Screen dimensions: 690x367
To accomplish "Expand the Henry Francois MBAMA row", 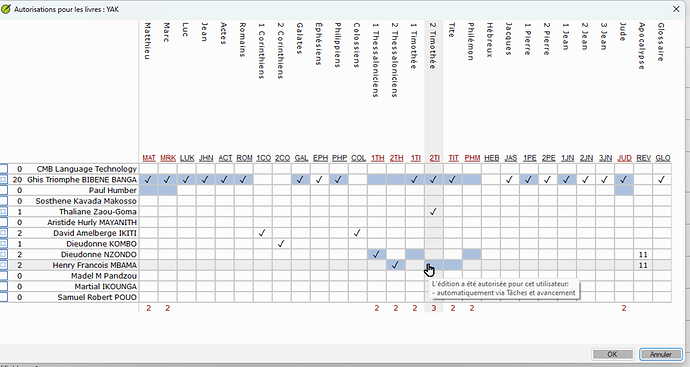I will [x=4, y=265].
